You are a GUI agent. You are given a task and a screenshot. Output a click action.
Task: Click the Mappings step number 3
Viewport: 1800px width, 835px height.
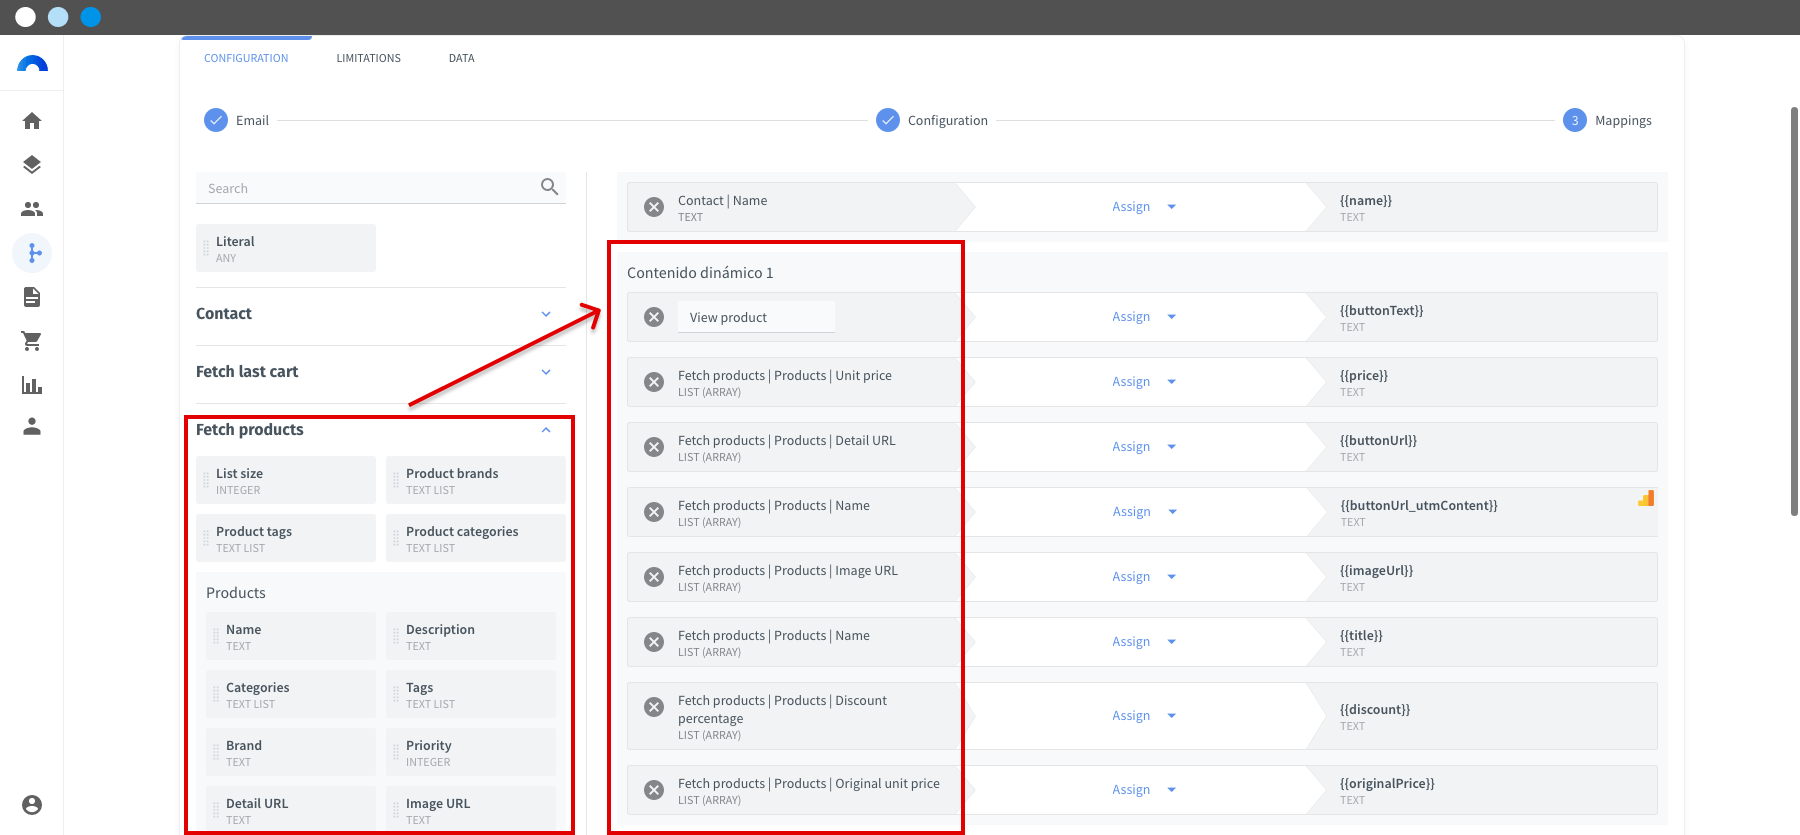tap(1575, 120)
